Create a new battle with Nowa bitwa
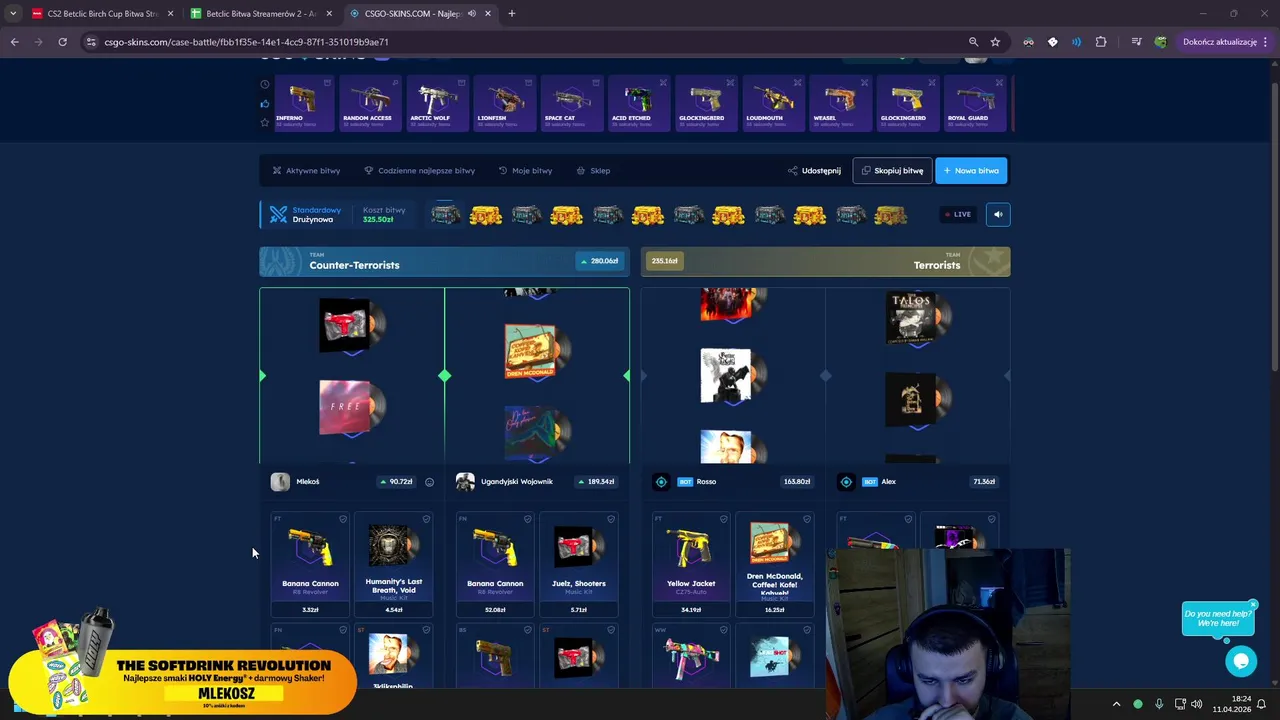 tap(971, 171)
